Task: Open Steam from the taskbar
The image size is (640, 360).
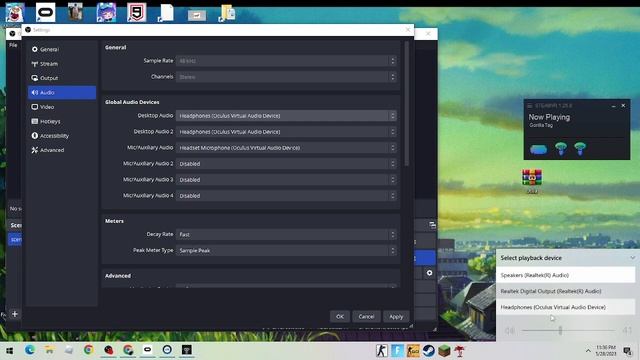Action: [429, 351]
